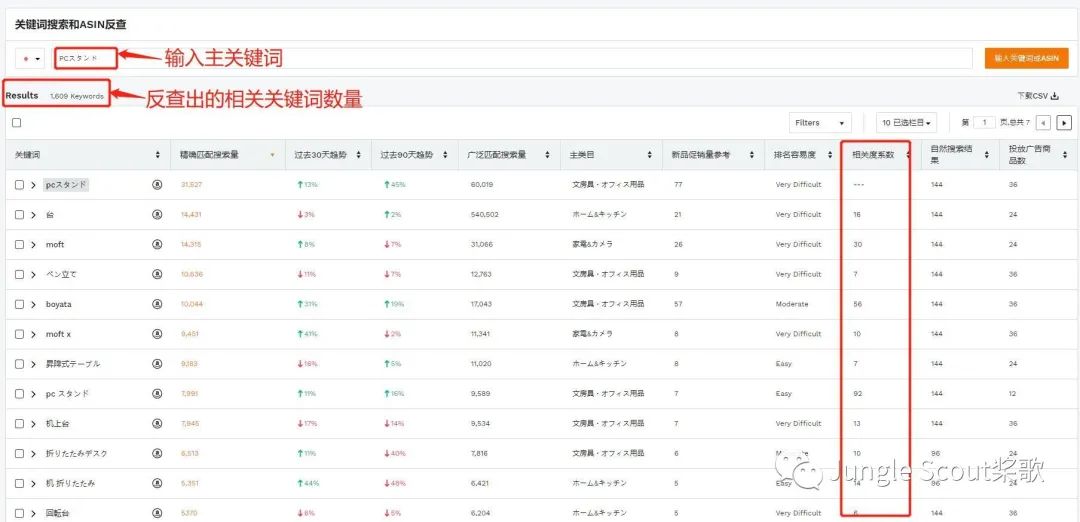Sort by 新品促销量参考 column
Image resolution: width=1080 pixels, height=522 pixels.
[x=751, y=156]
